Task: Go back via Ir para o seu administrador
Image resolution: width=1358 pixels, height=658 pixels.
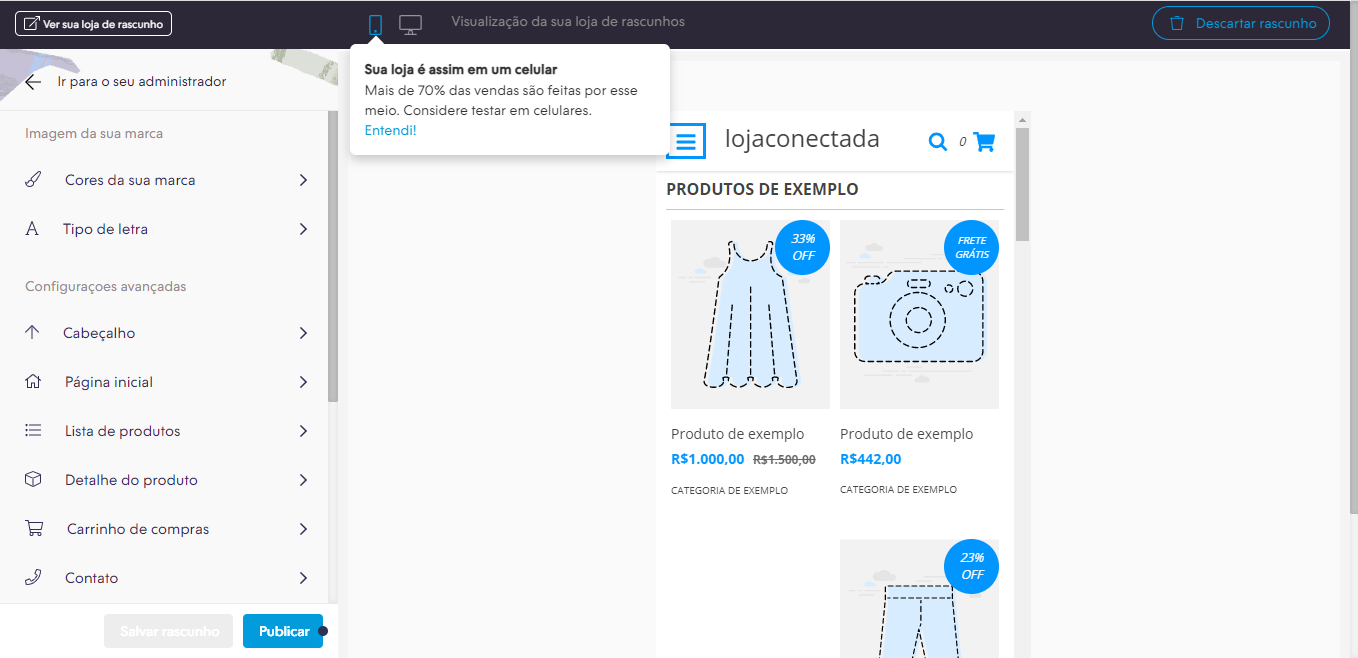Action: (x=126, y=82)
